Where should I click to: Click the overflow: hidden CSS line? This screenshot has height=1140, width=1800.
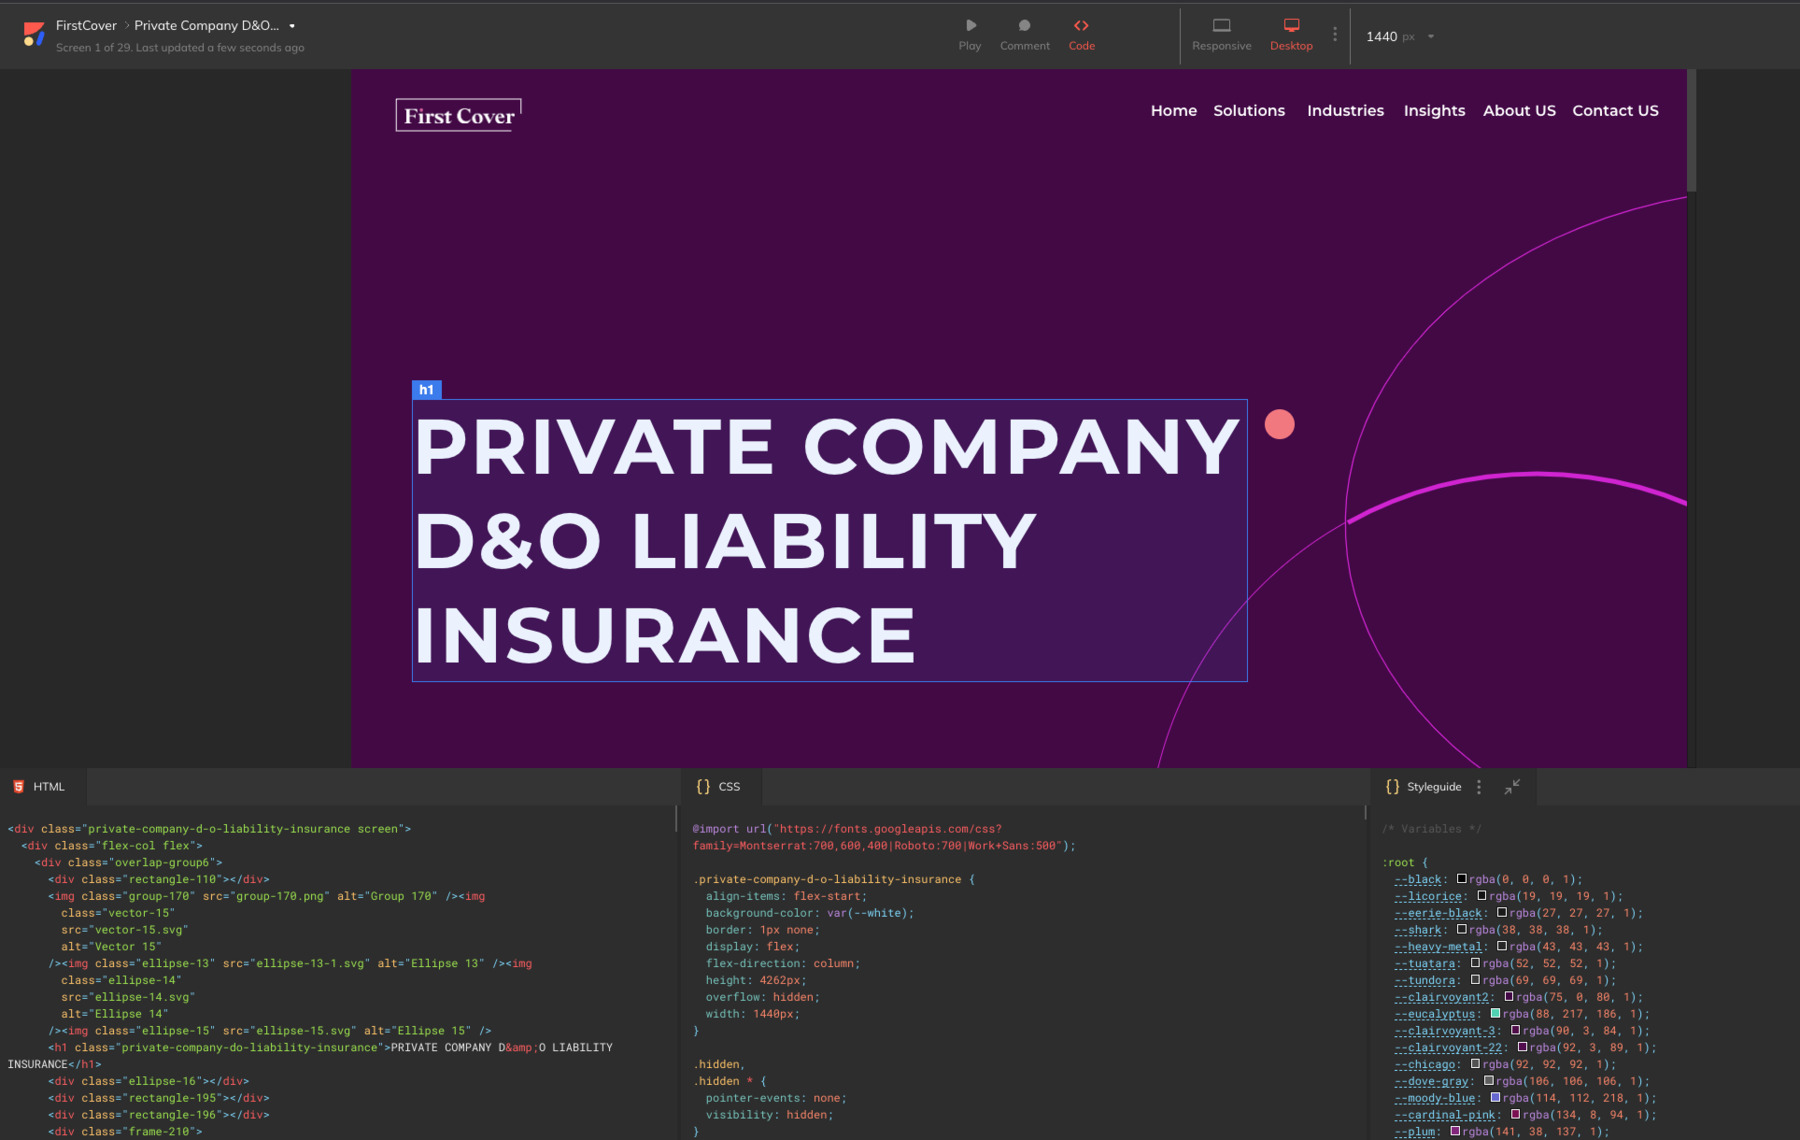click(x=762, y=997)
